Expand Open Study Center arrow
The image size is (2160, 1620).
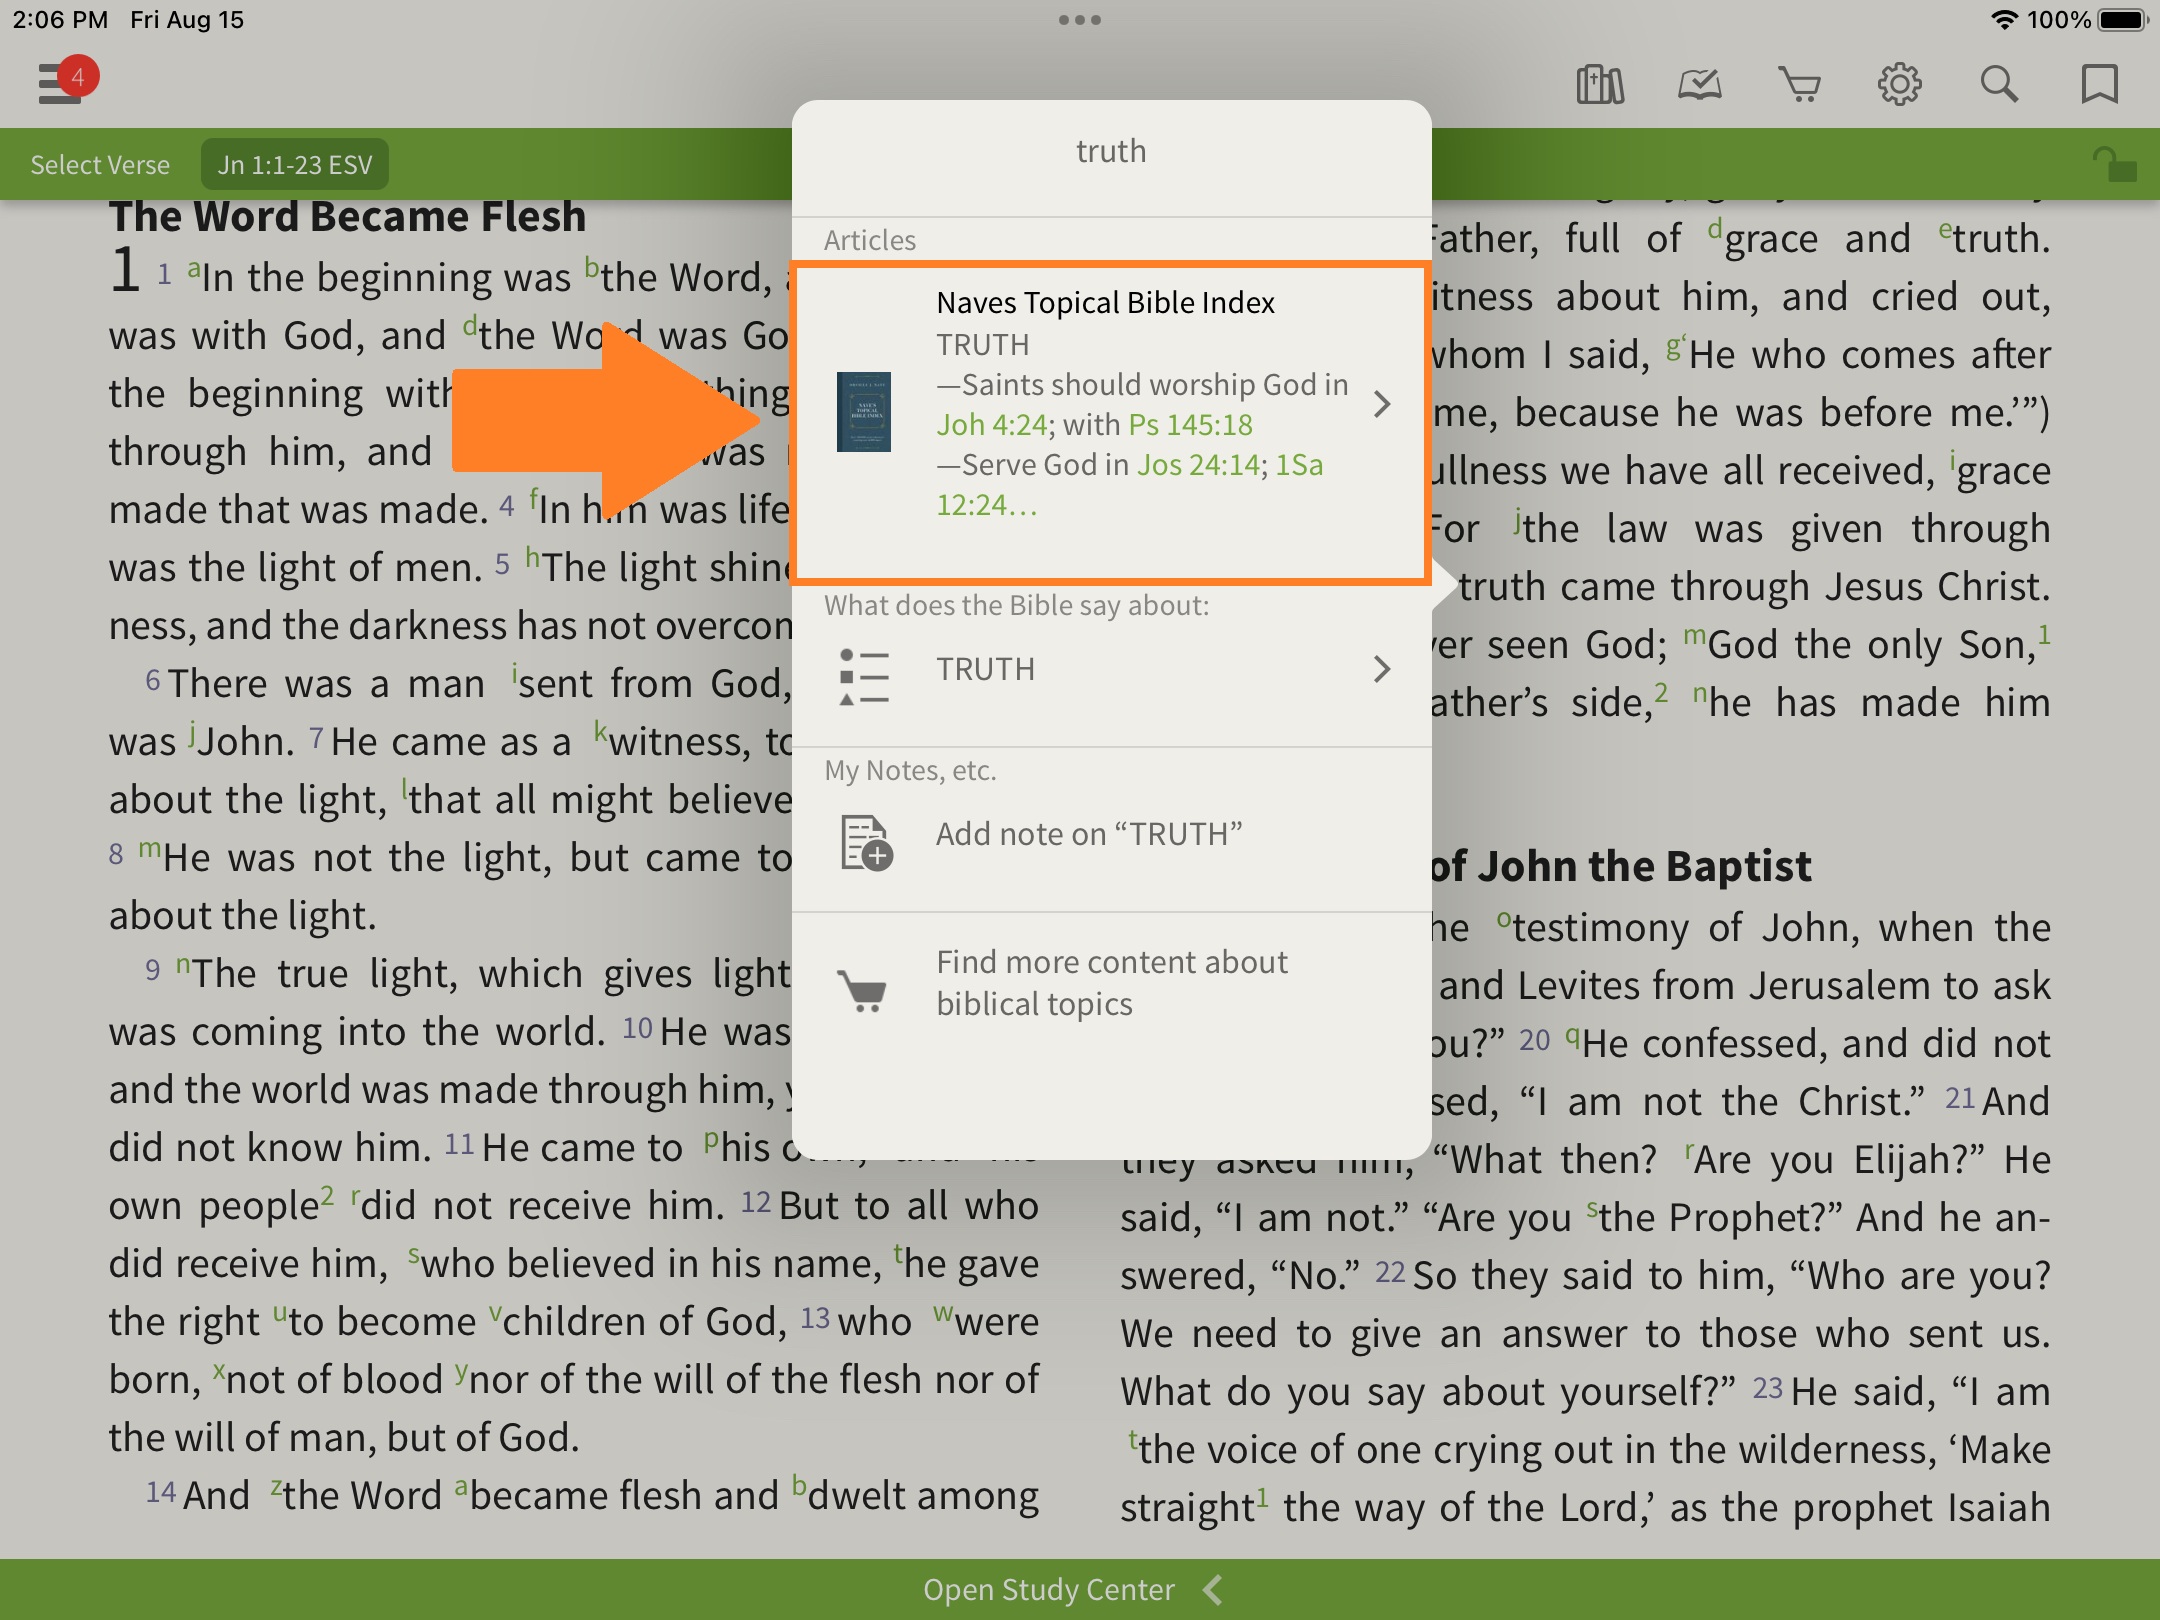[1213, 1589]
